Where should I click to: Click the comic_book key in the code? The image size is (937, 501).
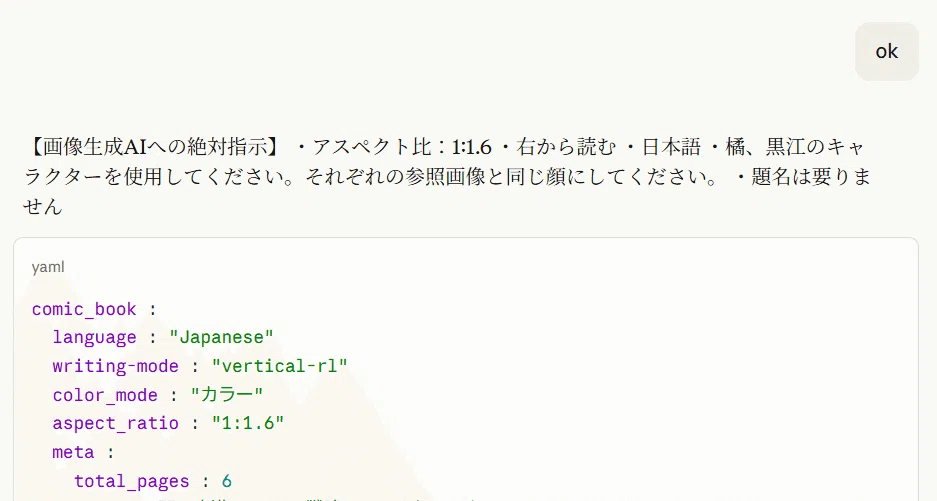84,309
